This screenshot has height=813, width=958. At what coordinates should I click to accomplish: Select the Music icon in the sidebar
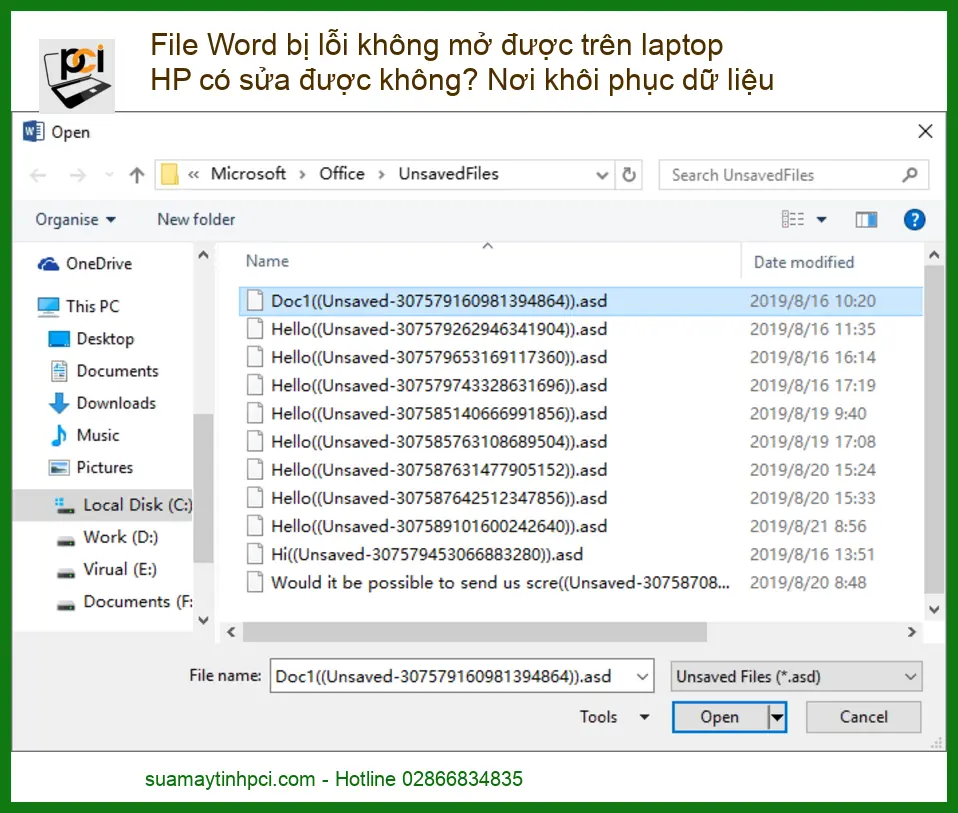(57, 435)
